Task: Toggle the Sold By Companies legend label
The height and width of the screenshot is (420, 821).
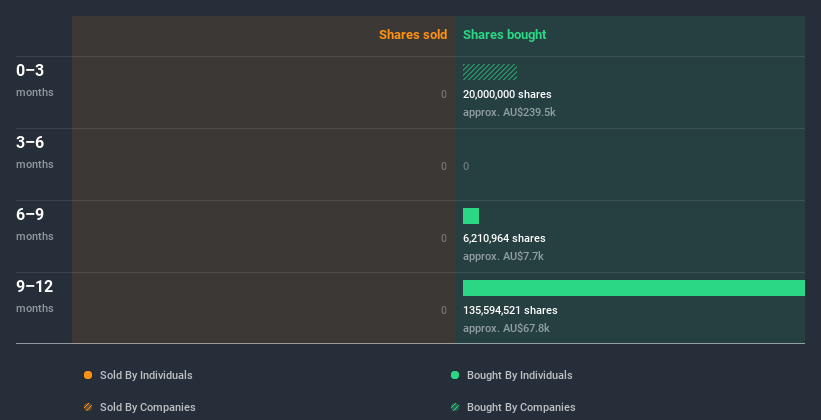Action: click(148, 407)
